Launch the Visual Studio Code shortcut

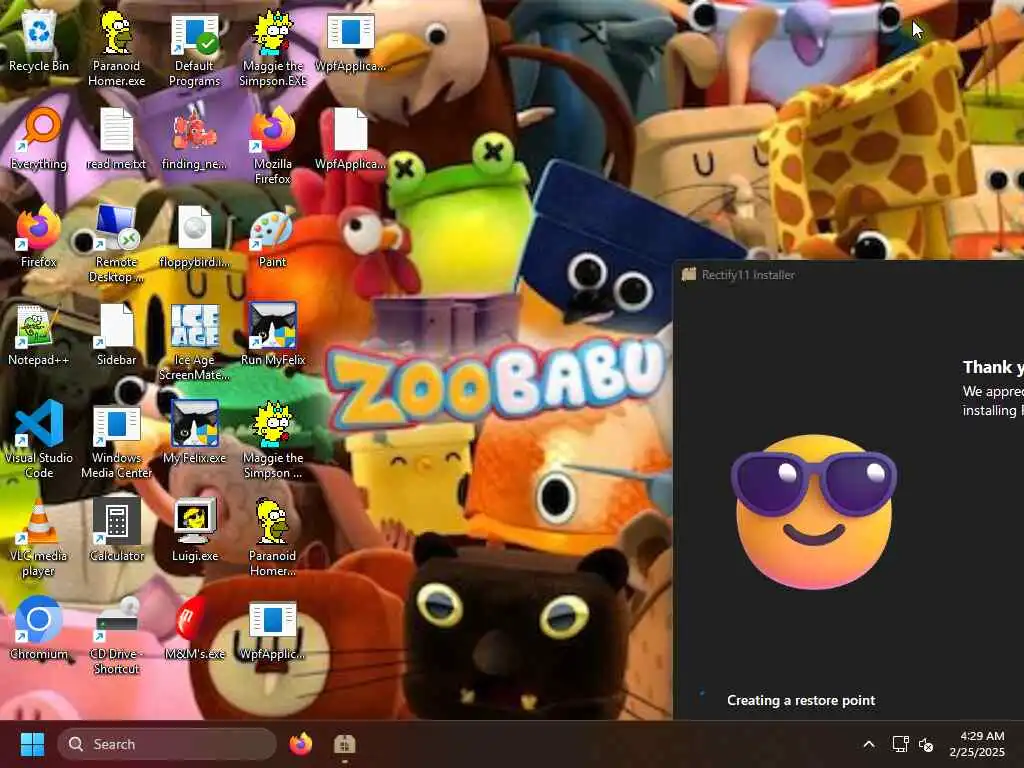(39, 440)
